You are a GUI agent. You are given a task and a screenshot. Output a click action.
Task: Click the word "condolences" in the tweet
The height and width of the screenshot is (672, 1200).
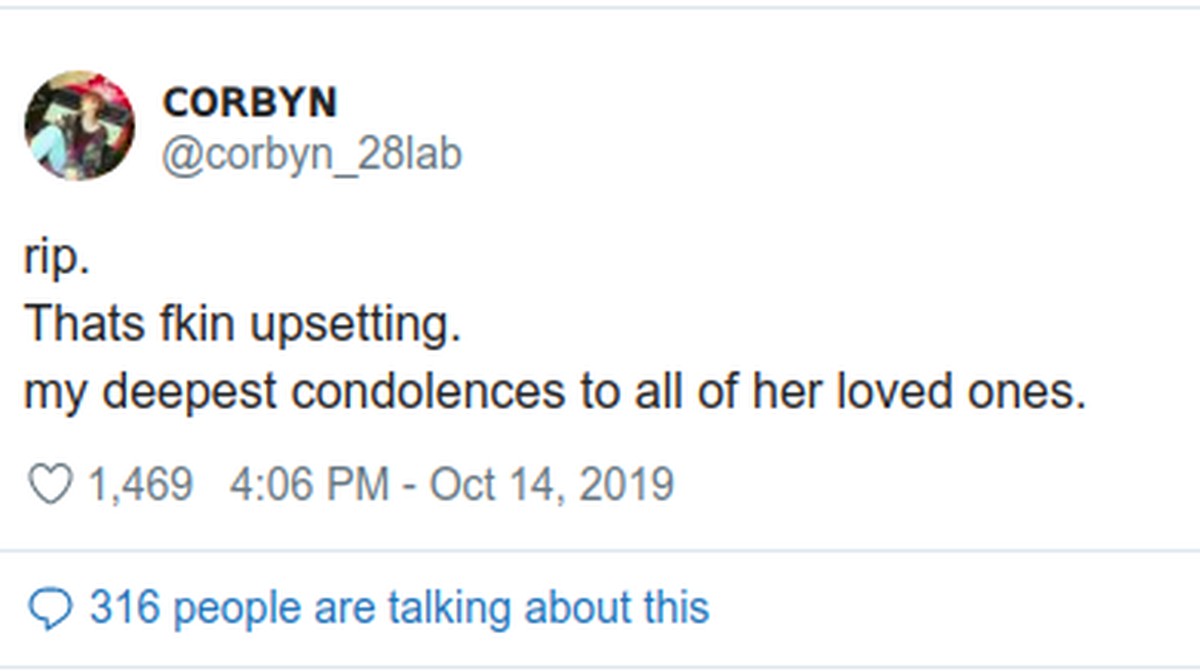(428, 391)
